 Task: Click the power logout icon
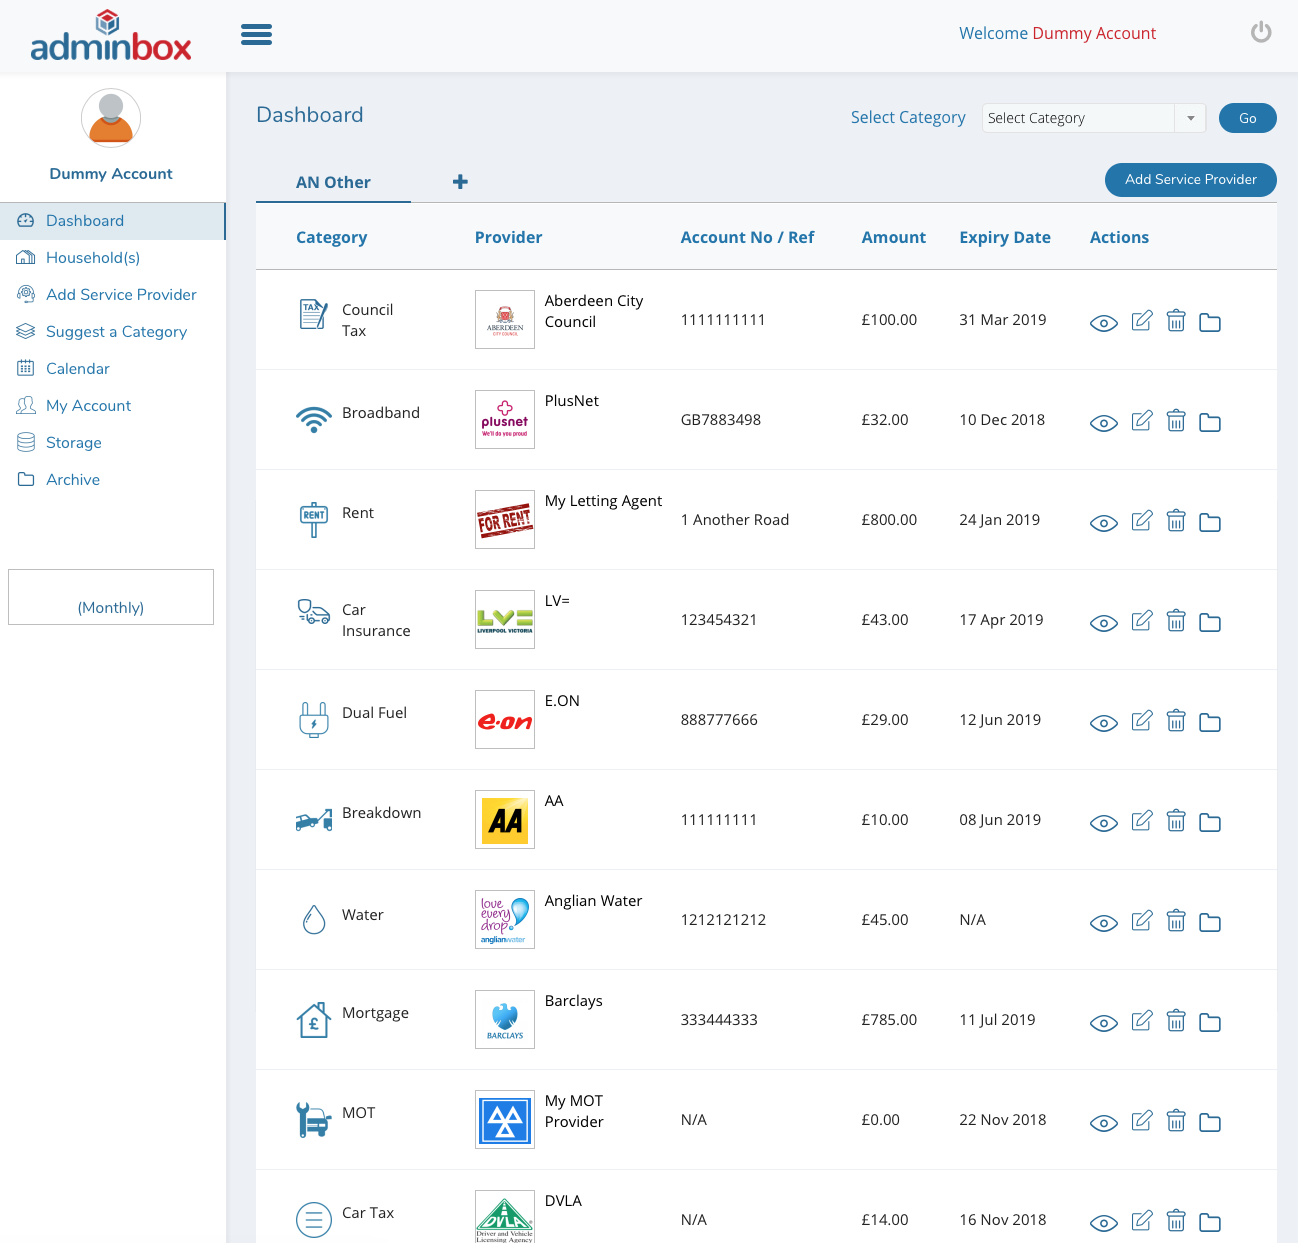(x=1261, y=32)
